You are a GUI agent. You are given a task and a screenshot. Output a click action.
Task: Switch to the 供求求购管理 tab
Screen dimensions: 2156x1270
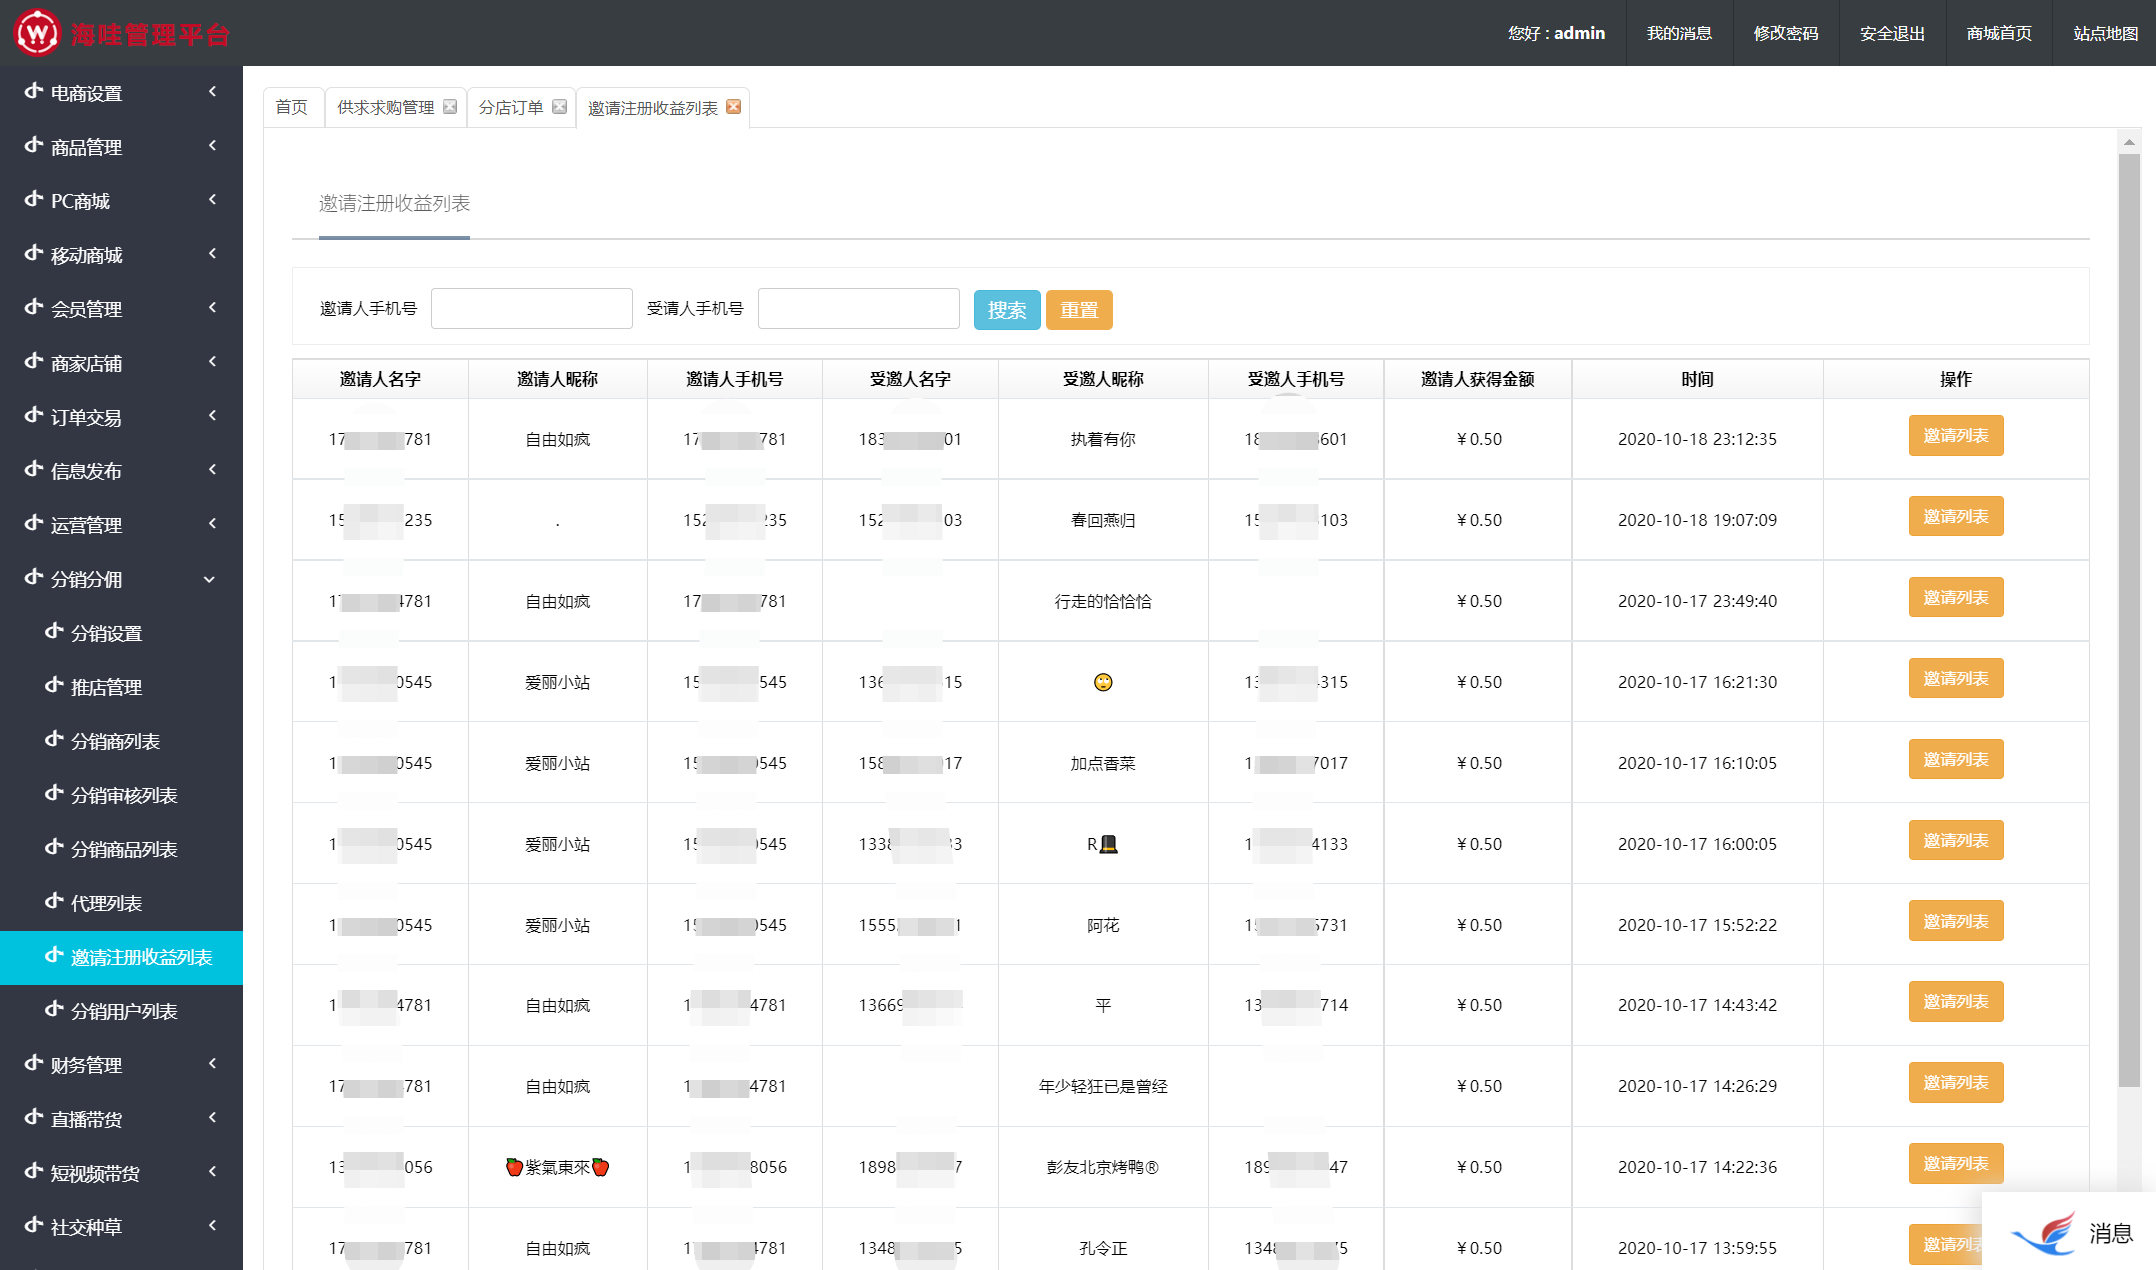(x=386, y=107)
